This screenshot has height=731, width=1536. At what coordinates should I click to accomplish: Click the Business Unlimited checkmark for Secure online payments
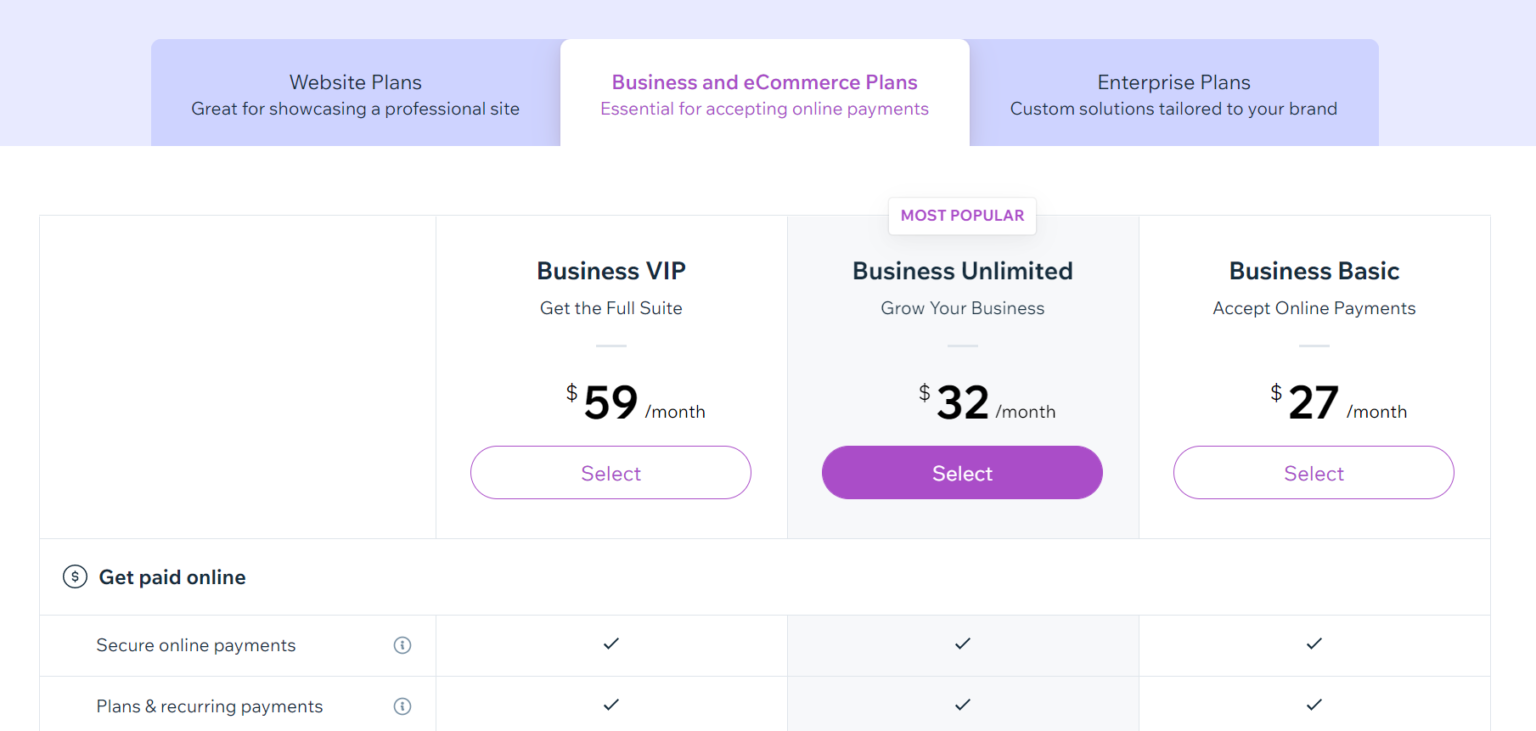point(962,645)
